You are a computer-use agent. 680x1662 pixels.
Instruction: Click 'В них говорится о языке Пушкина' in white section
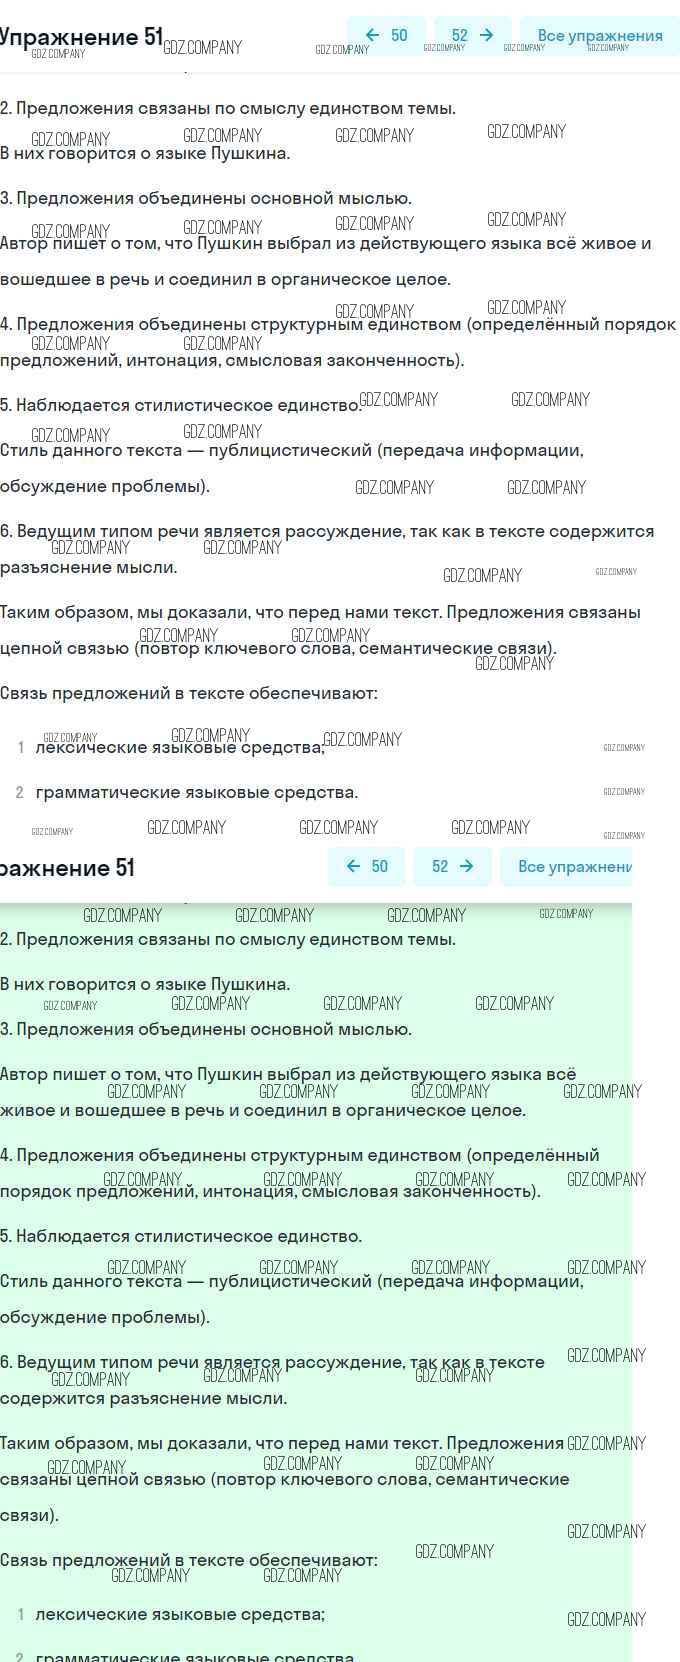pos(145,153)
